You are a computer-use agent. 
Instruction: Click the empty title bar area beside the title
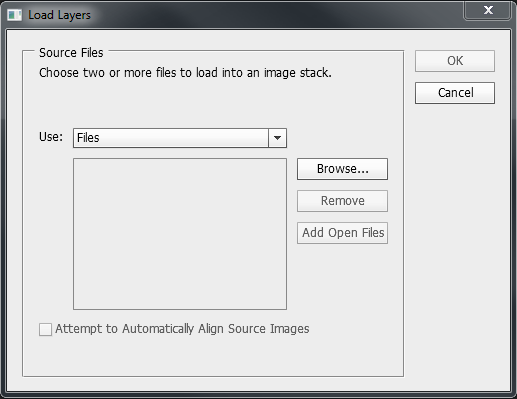coord(277,15)
